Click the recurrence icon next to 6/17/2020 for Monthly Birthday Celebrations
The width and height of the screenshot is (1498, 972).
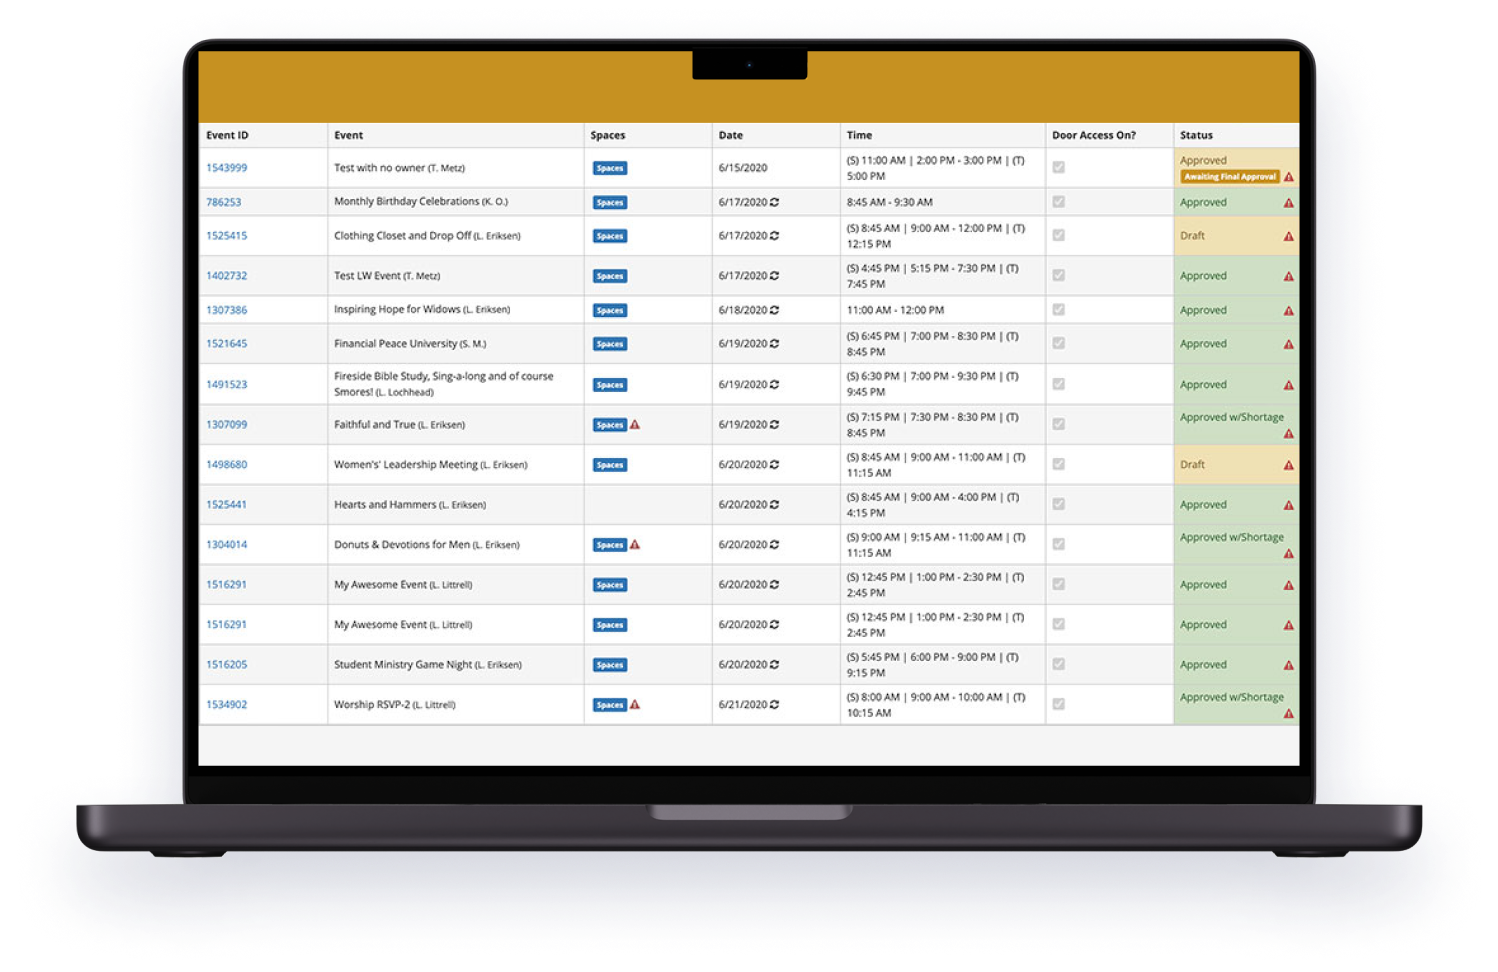[775, 201]
